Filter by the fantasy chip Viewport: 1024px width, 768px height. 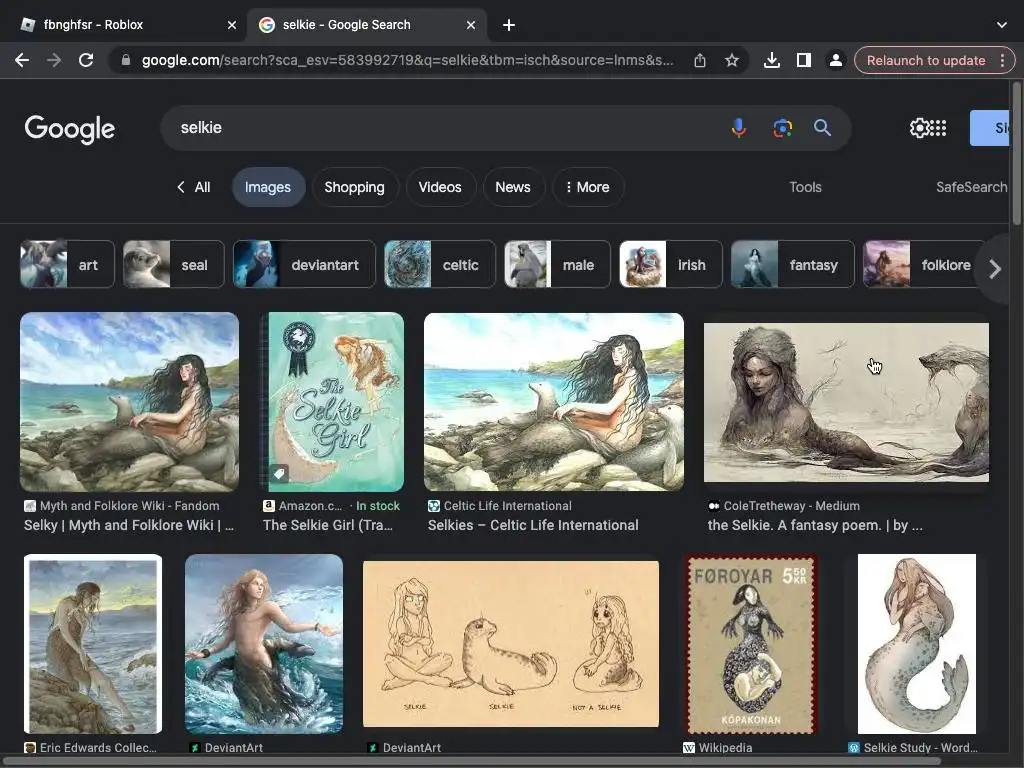click(792, 264)
